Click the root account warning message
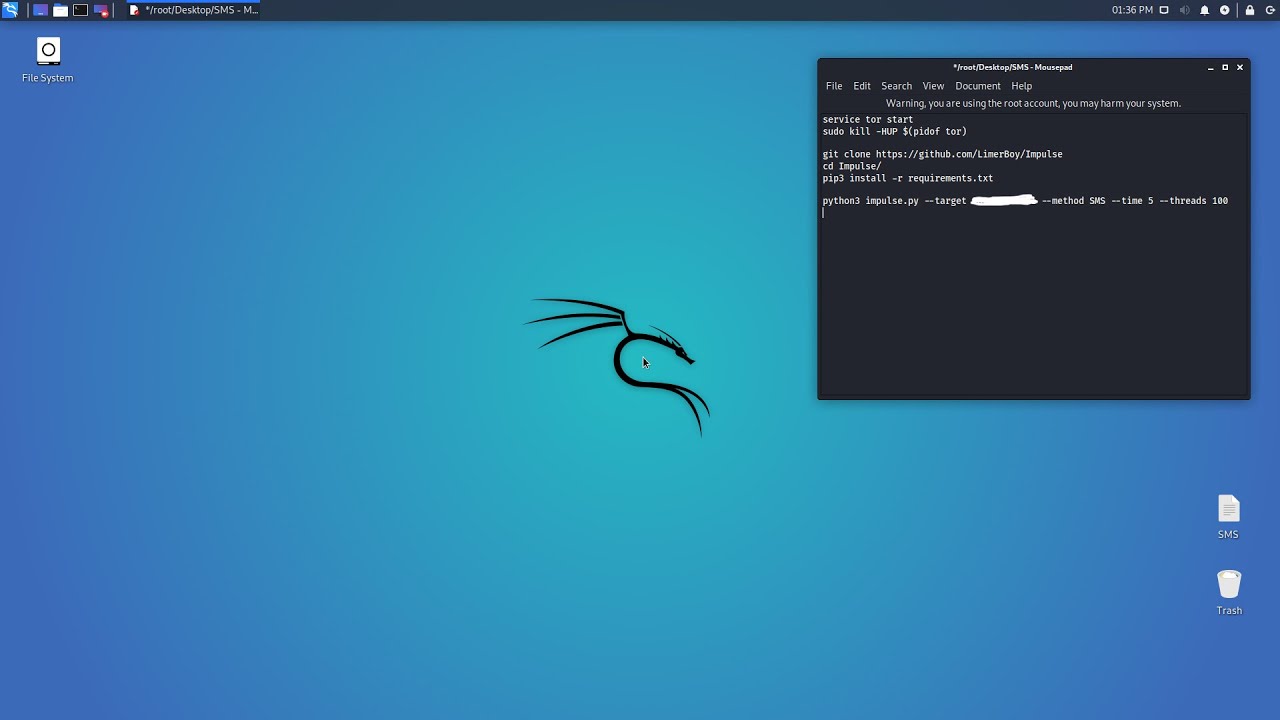The image size is (1280, 720). click(1033, 103)
